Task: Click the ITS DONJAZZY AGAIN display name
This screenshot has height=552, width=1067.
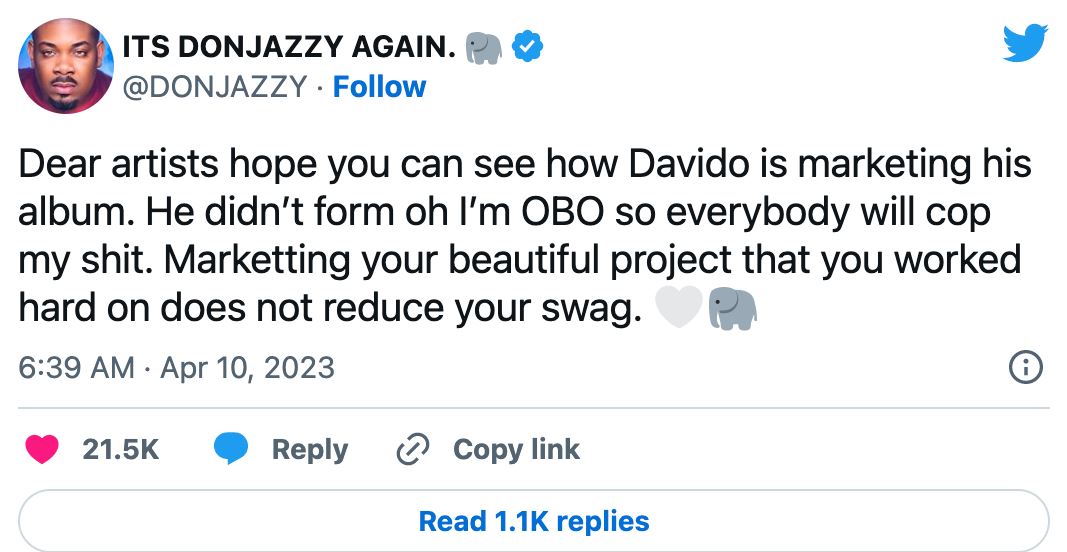Action: 289,46
